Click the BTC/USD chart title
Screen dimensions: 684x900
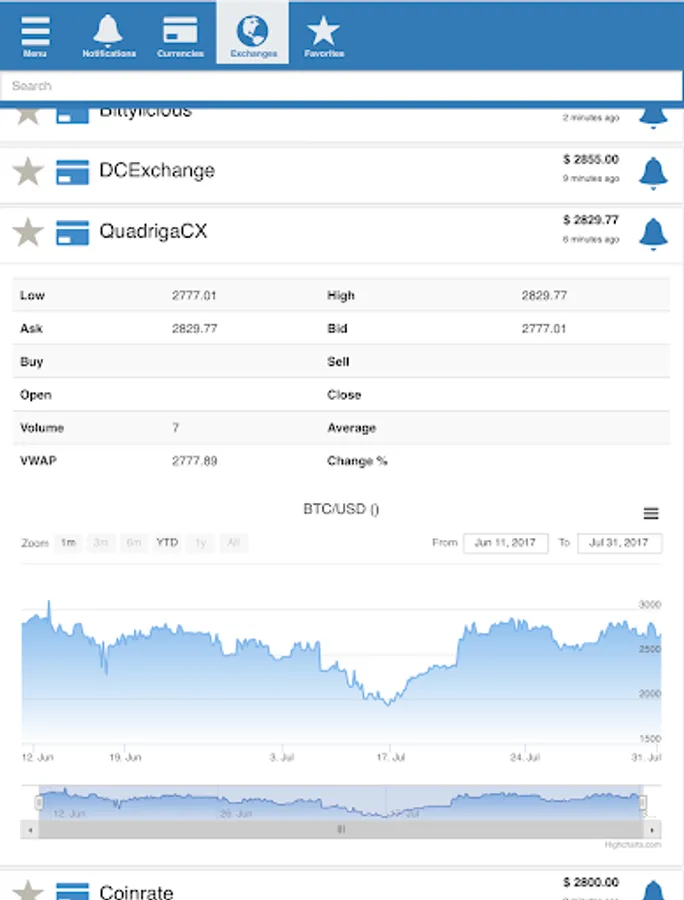341,509
